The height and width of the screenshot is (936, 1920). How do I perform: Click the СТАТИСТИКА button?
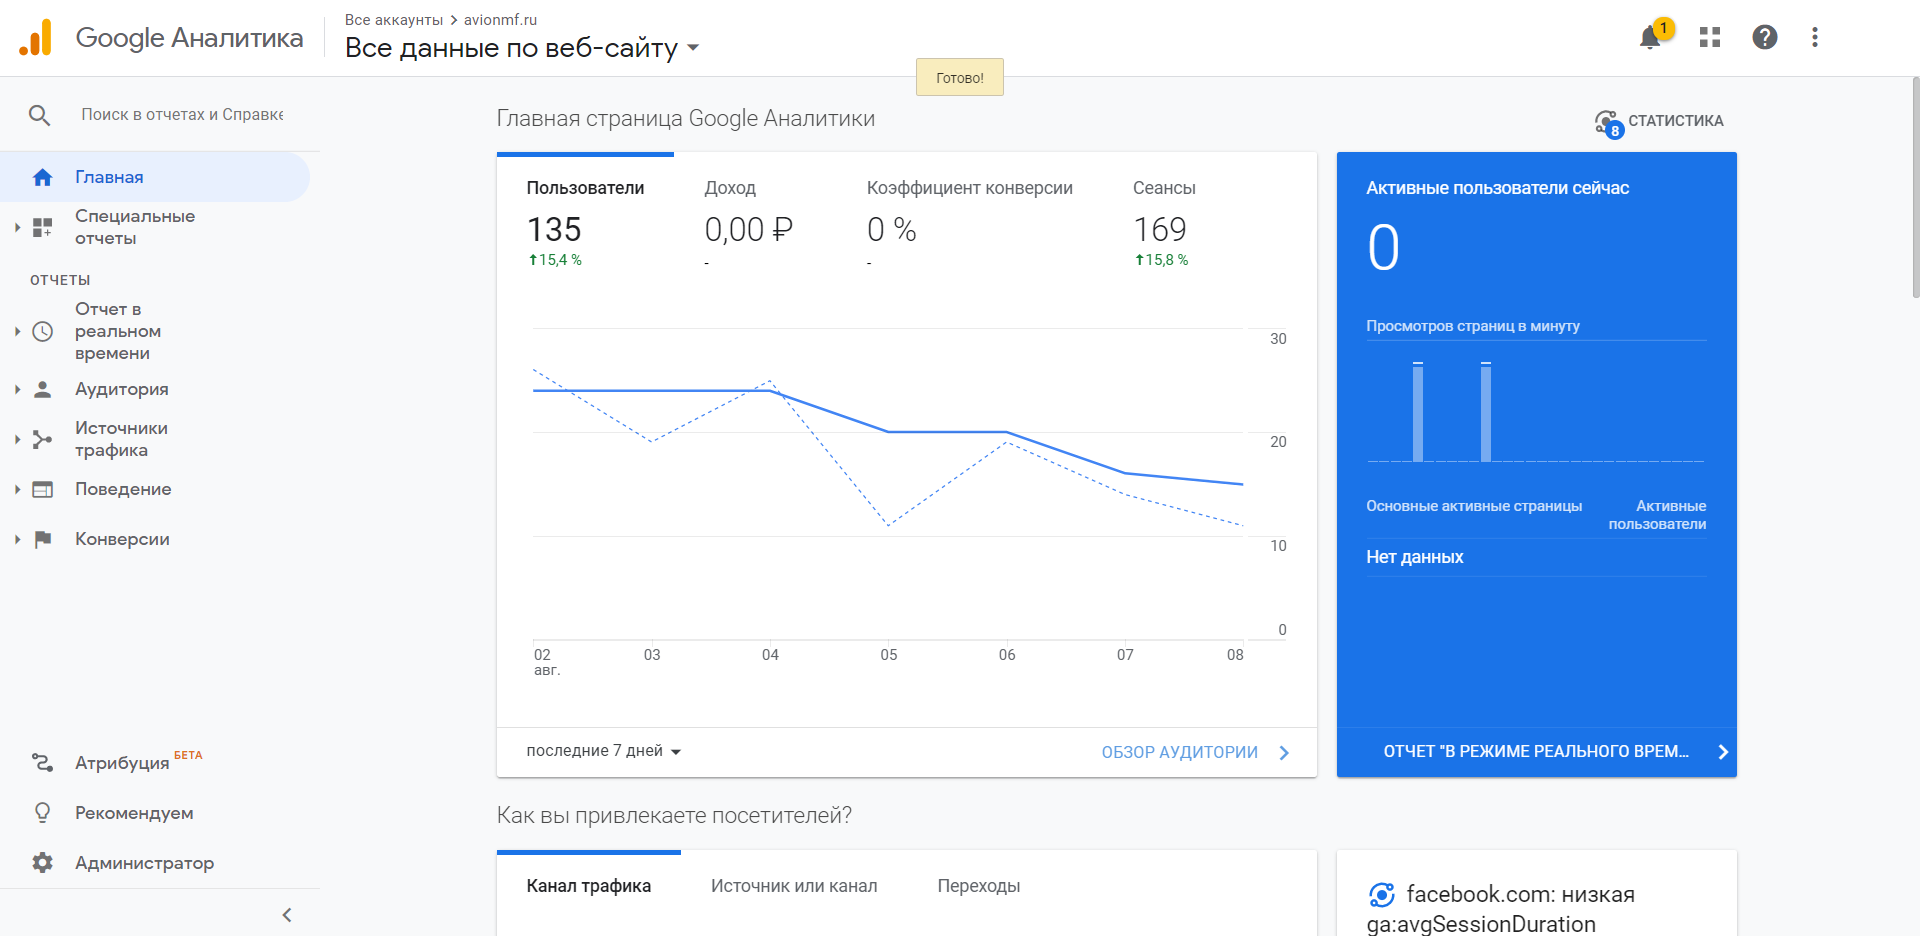[1659, 122]
